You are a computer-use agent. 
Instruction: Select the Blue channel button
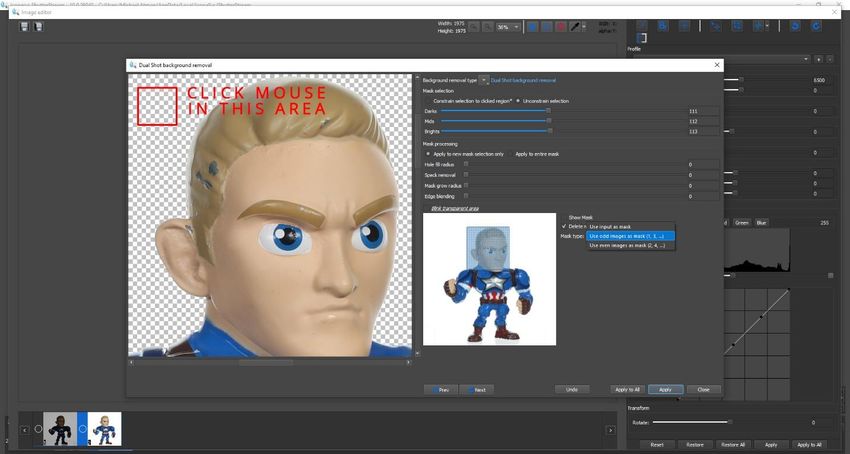pos(762,223)
